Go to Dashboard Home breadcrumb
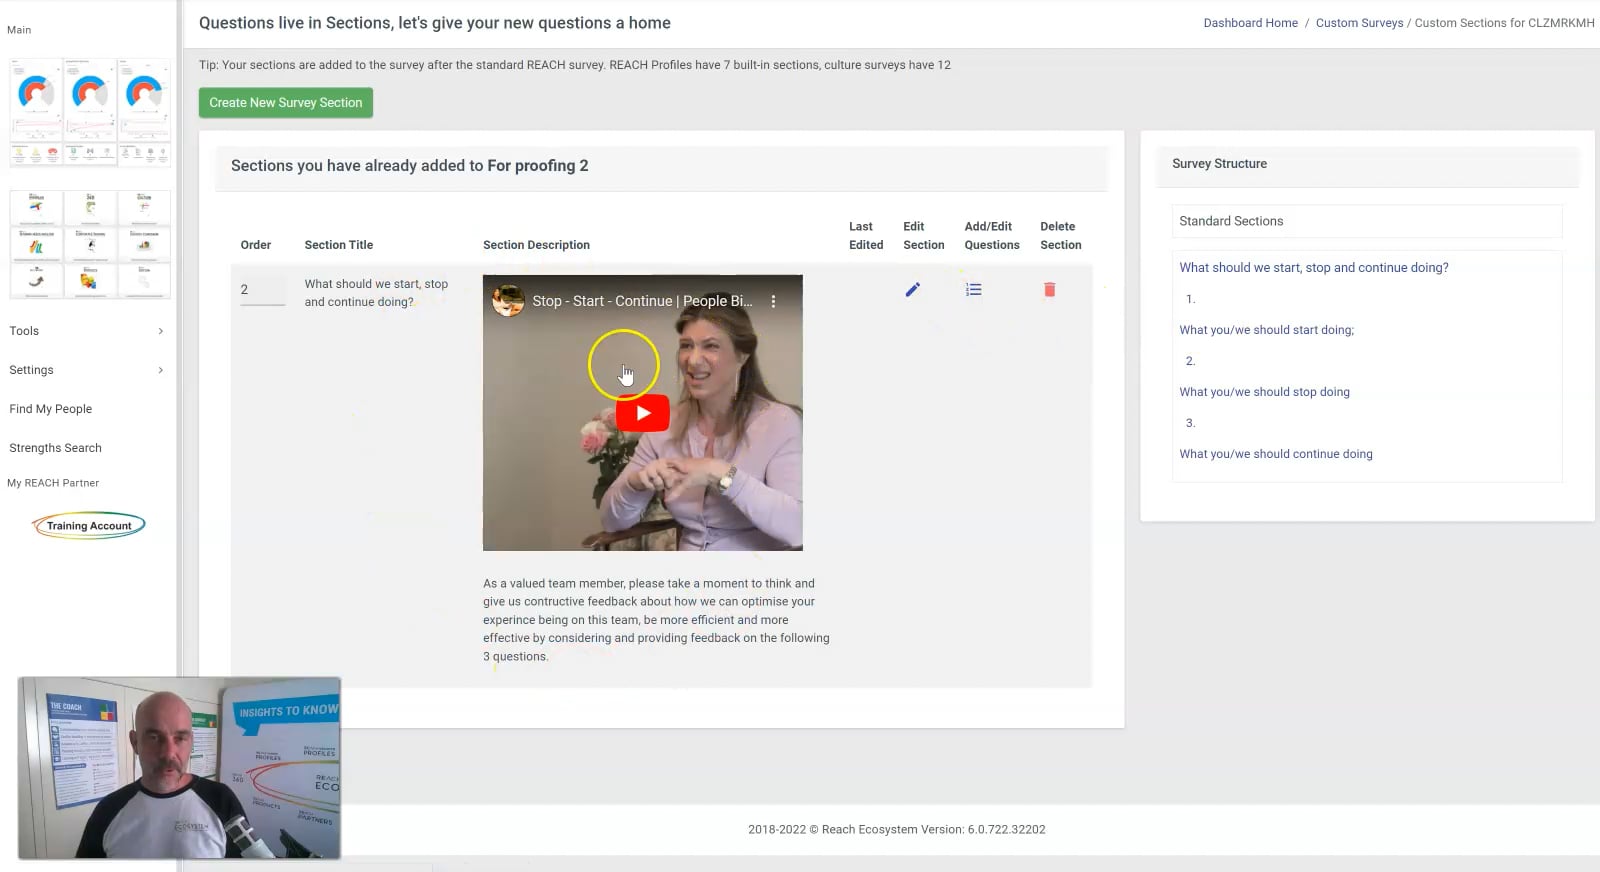 pyautogui.click(x=1250, y=23)
